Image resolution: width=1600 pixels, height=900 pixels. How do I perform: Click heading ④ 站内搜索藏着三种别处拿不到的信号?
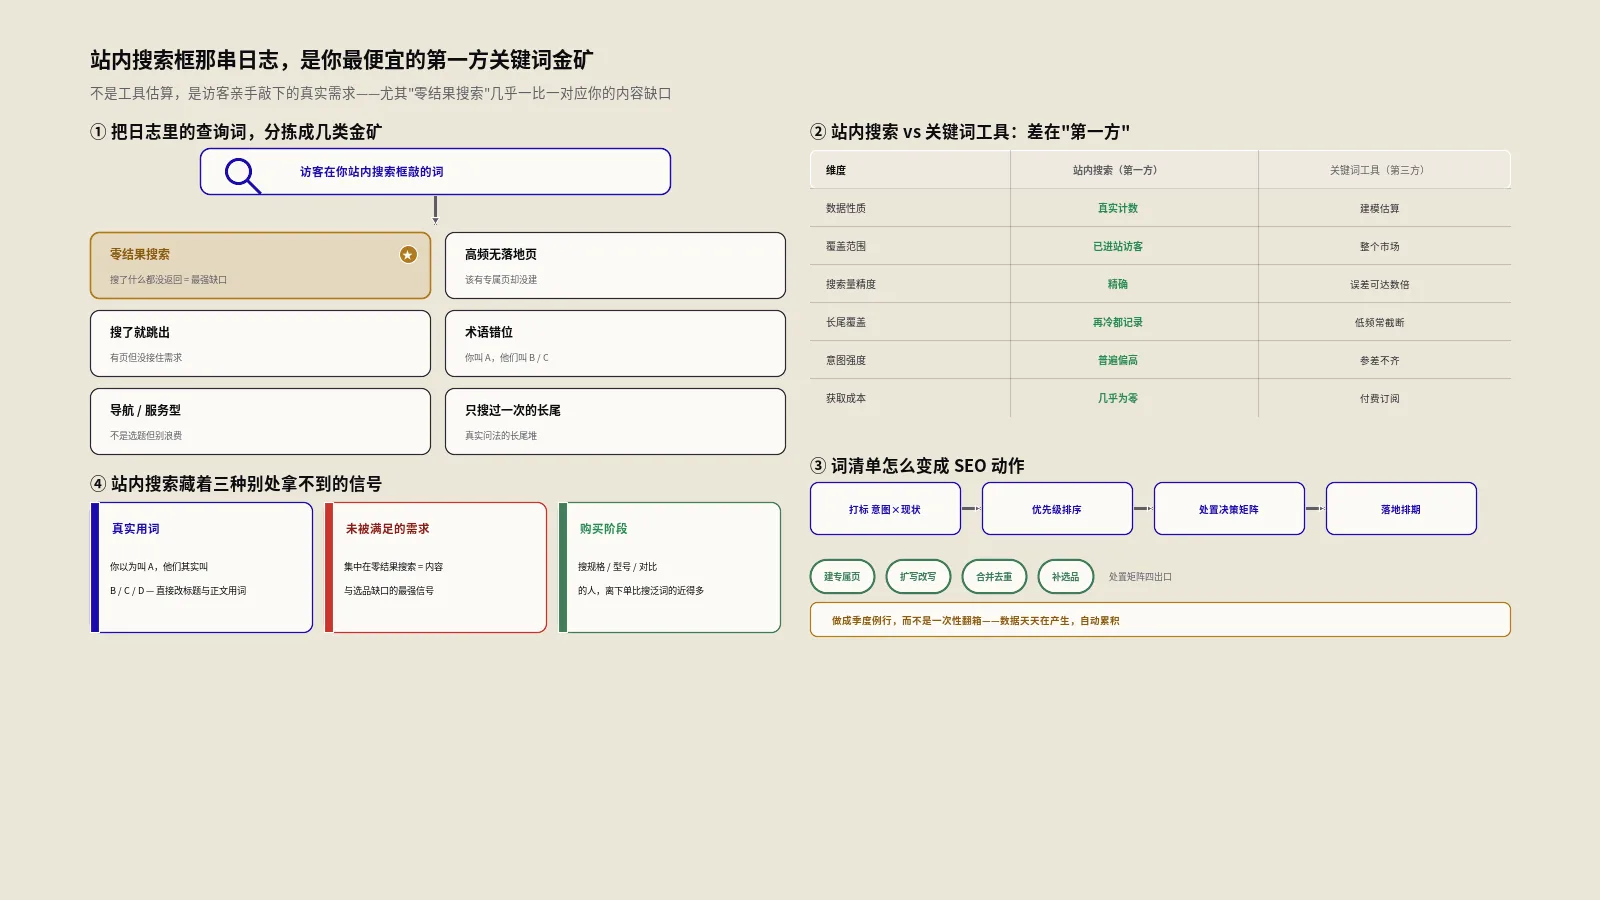[236, 484]
